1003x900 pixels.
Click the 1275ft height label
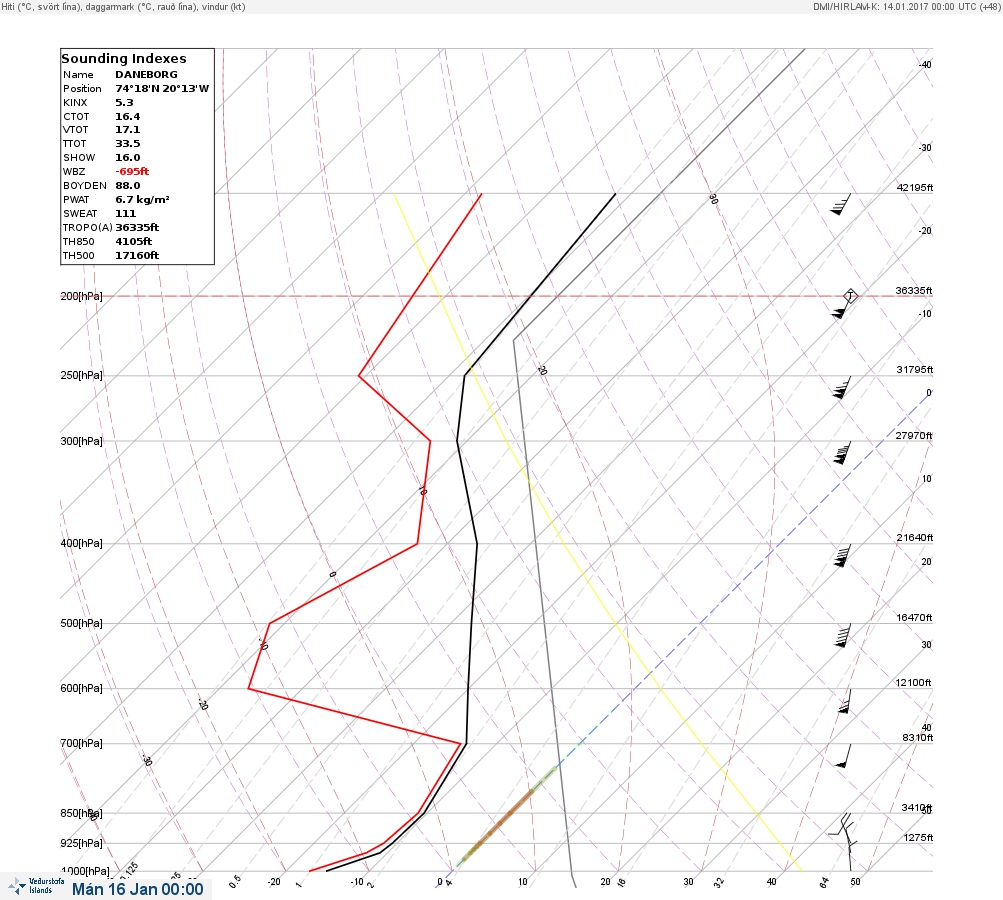click(918, 838)
